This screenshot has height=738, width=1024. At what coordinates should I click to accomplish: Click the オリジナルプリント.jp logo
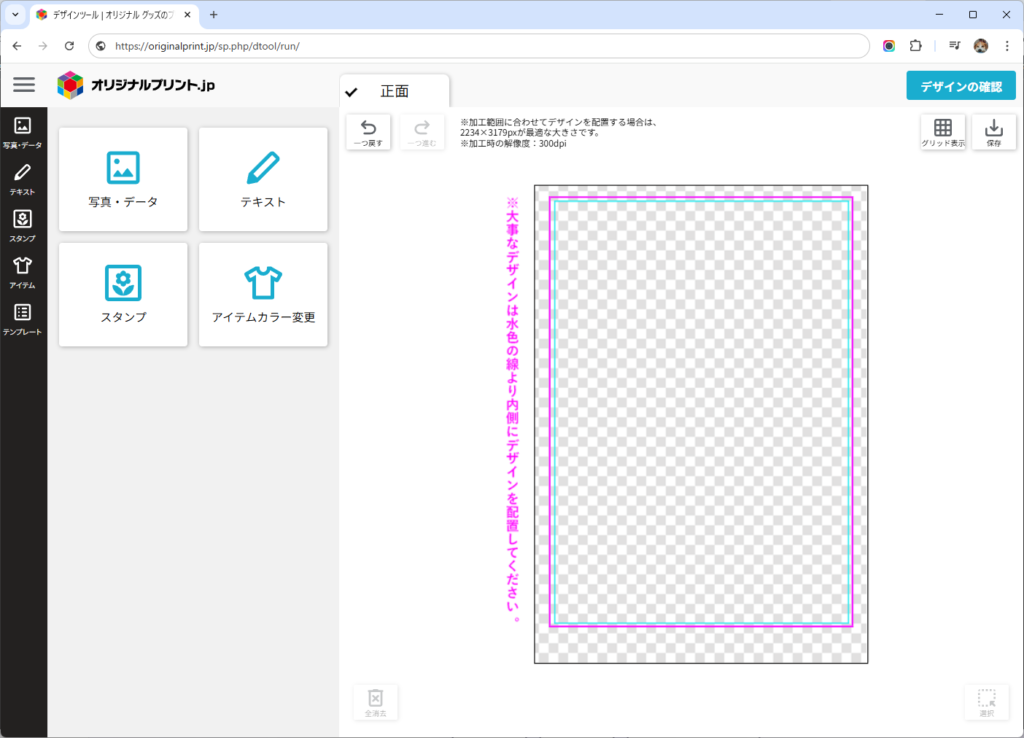pyautogui.click(x=136, y=85)
